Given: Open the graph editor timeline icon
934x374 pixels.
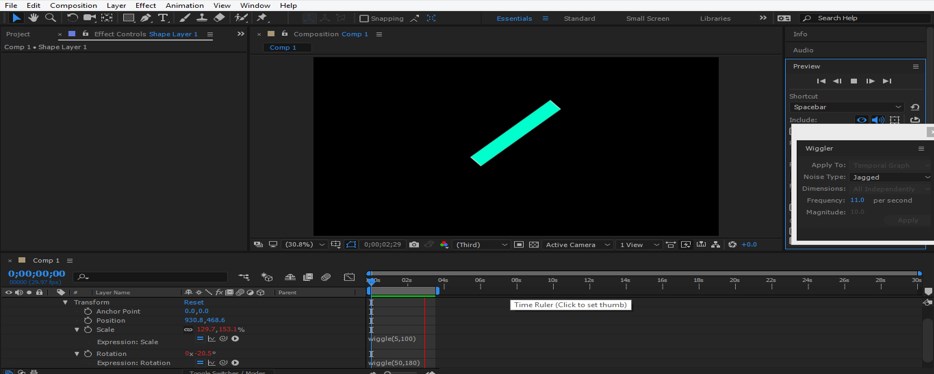Looking at the screenshot, I should [x=350, y=277].
